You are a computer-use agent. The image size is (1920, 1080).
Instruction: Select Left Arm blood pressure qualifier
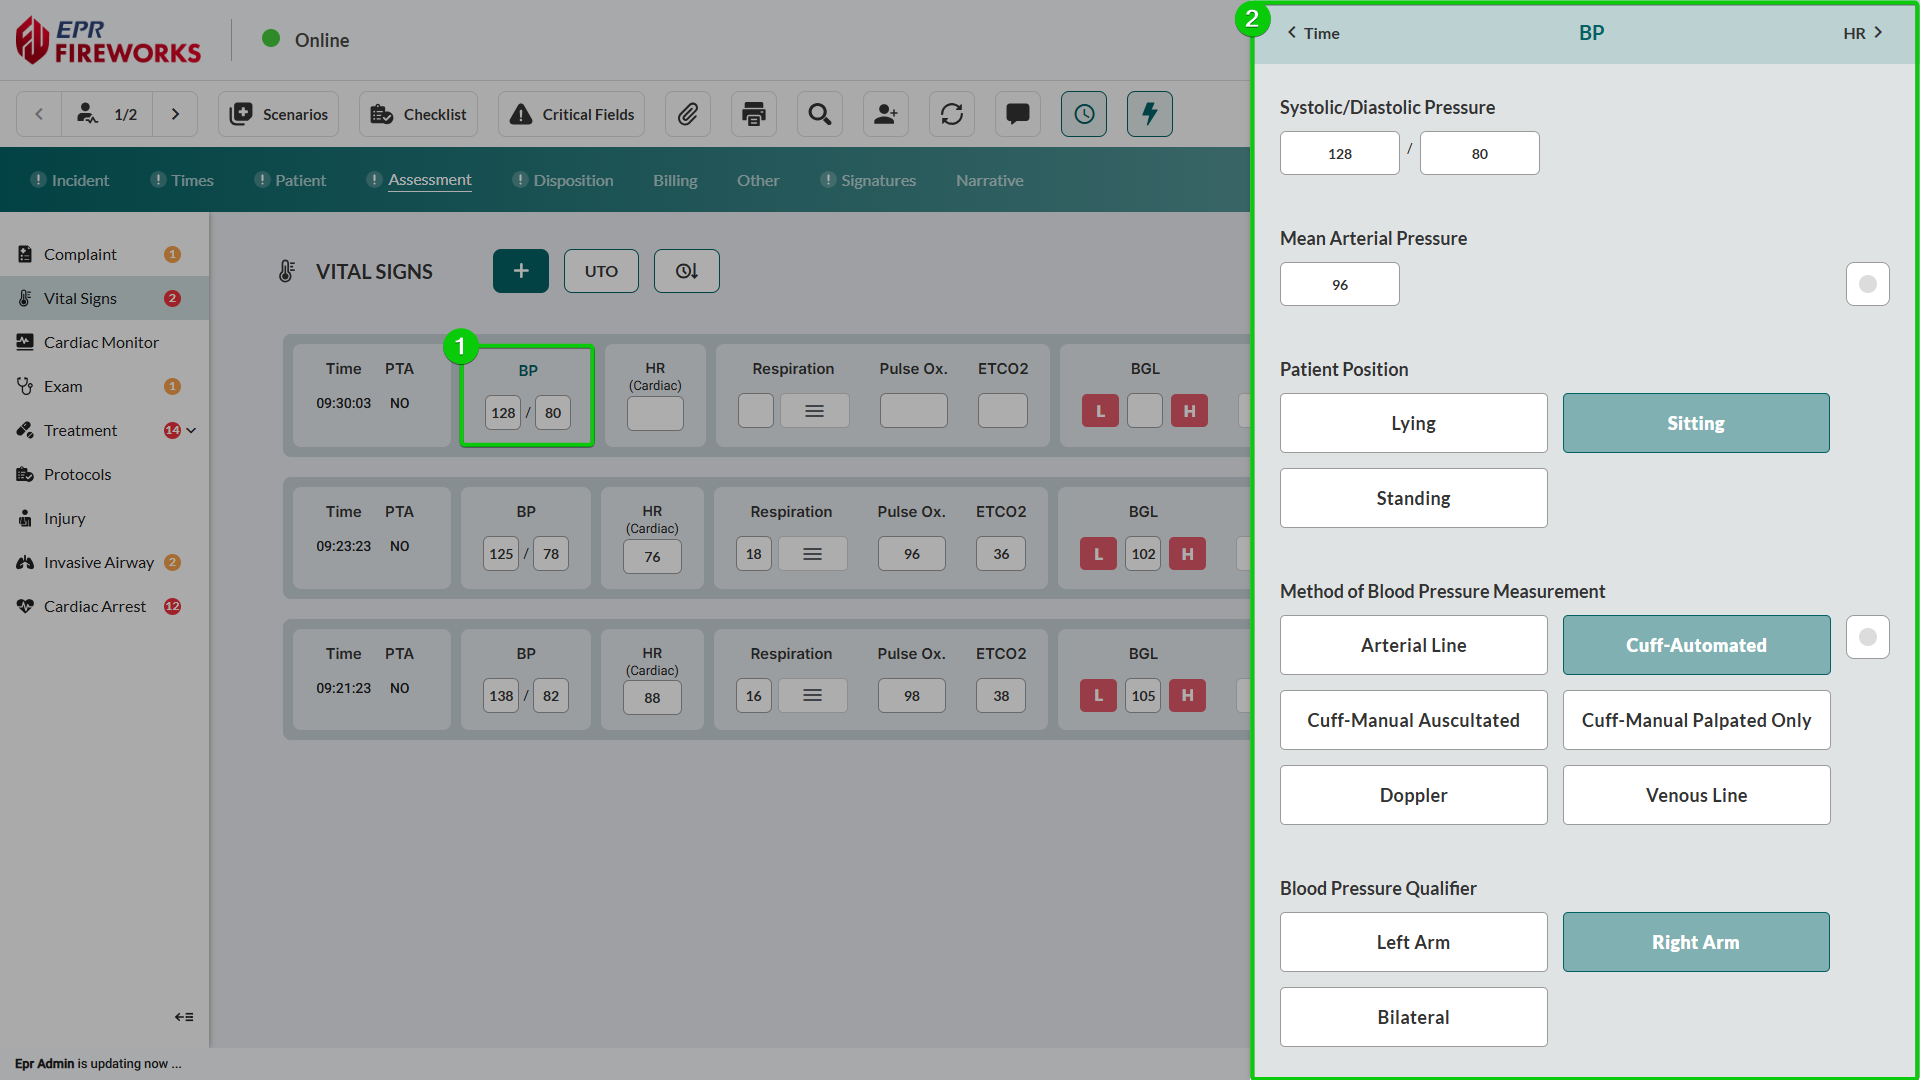tap(1413, 942)
